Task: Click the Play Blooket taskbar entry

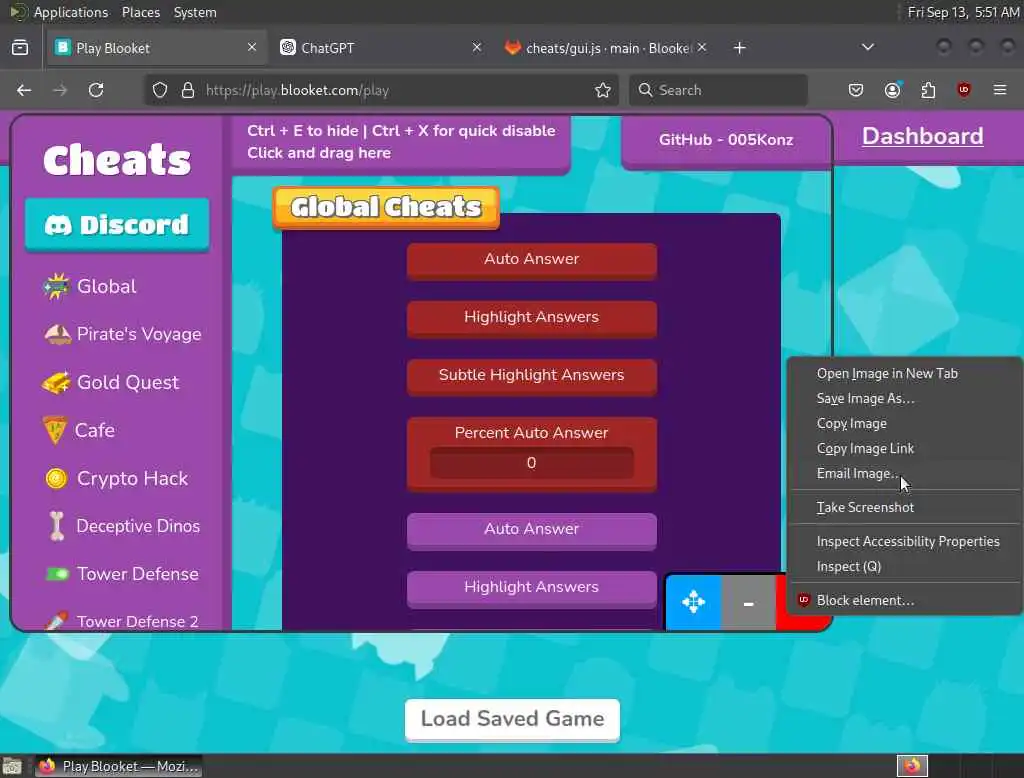Action: coord(118,766)
